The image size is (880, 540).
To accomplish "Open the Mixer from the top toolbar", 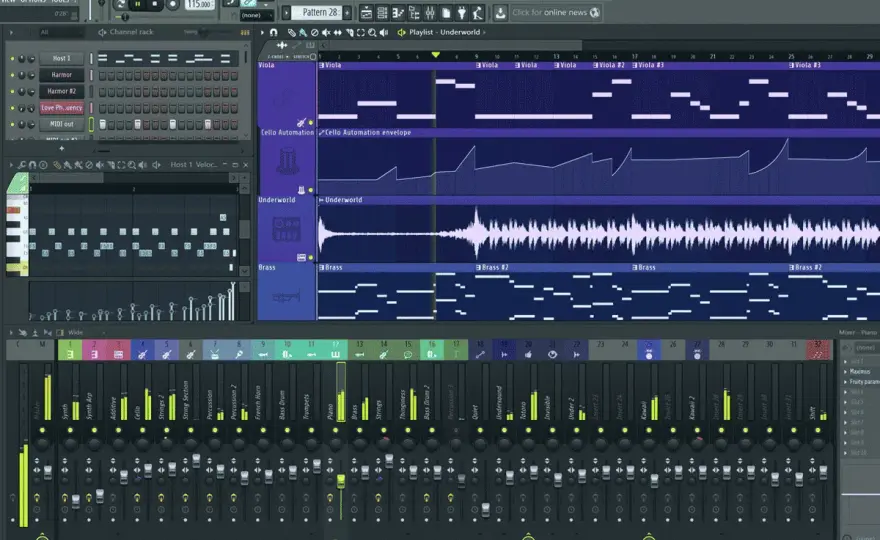I will click(x=430, y=12).
